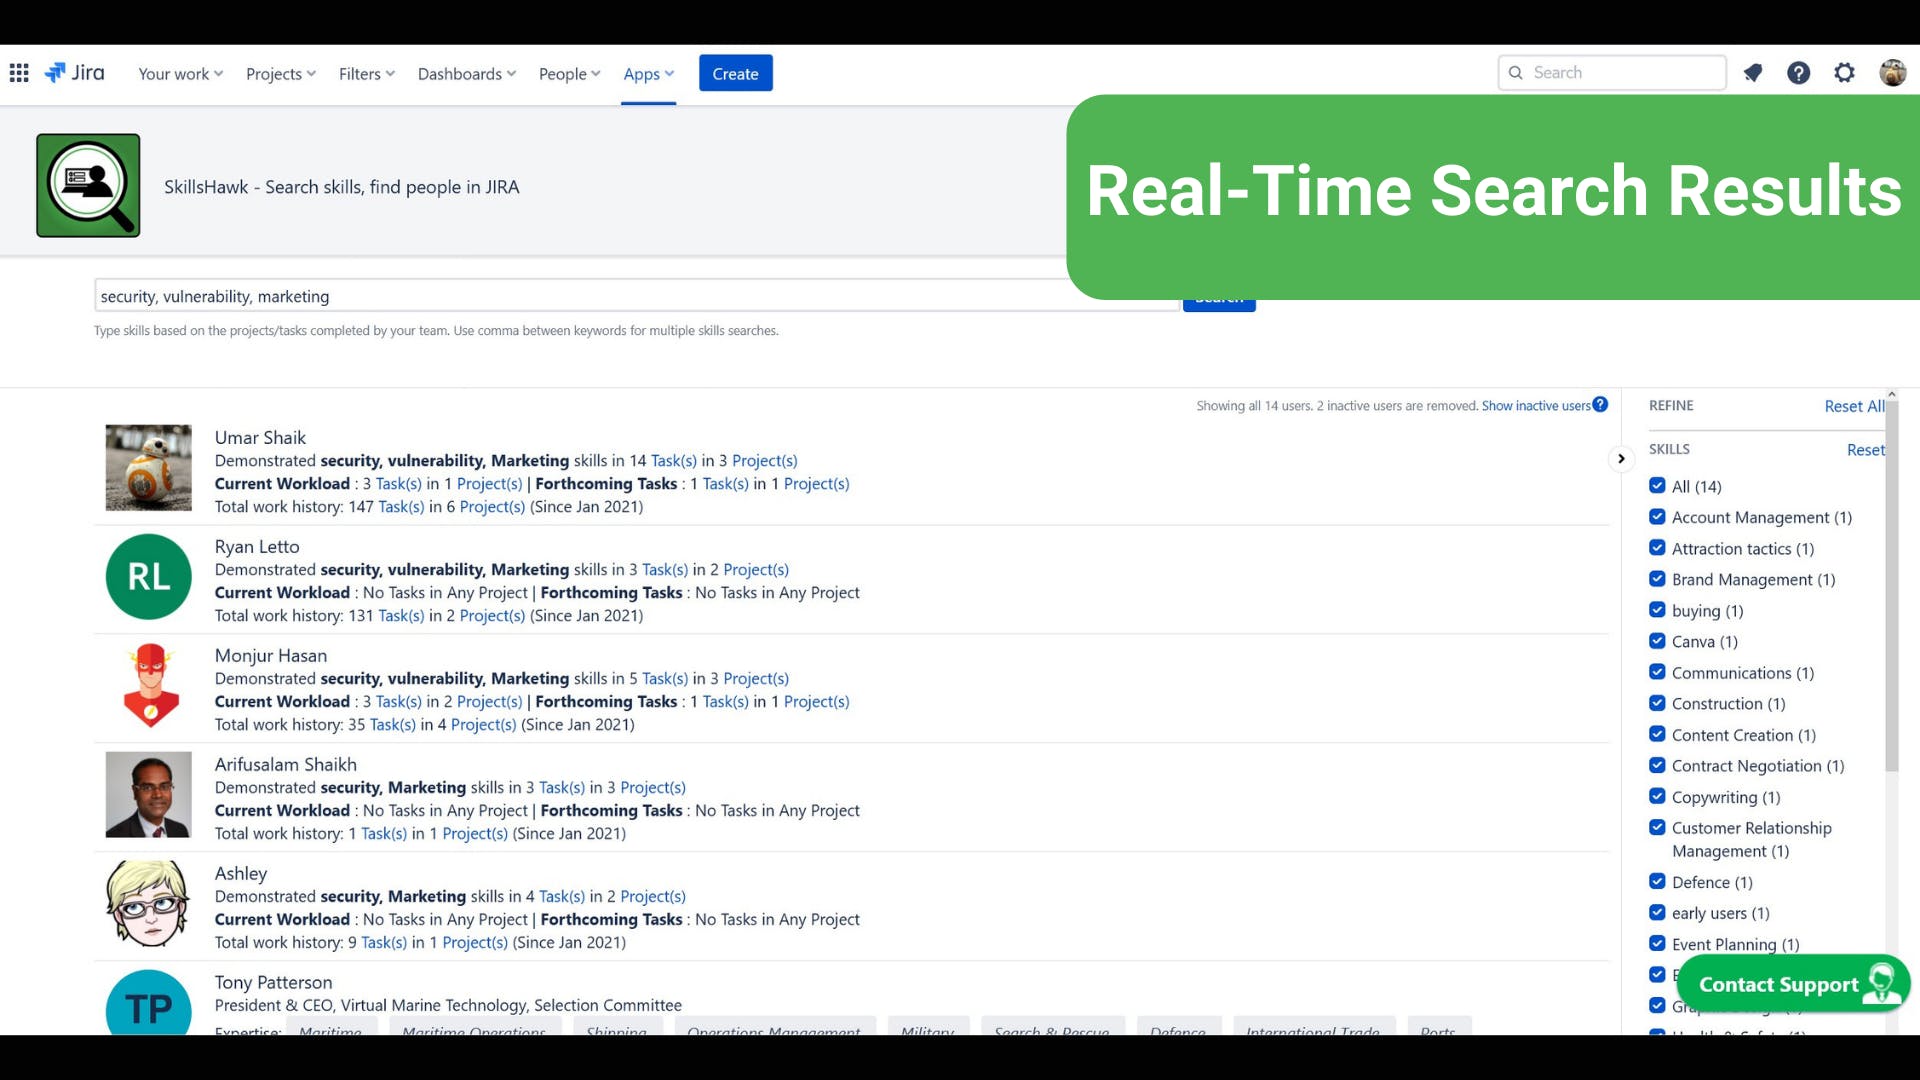Screen dimensions: 1920x1080
Task: Click the SkillsHawk app logo
Action: pyautogui.click(x=88, y=186)
